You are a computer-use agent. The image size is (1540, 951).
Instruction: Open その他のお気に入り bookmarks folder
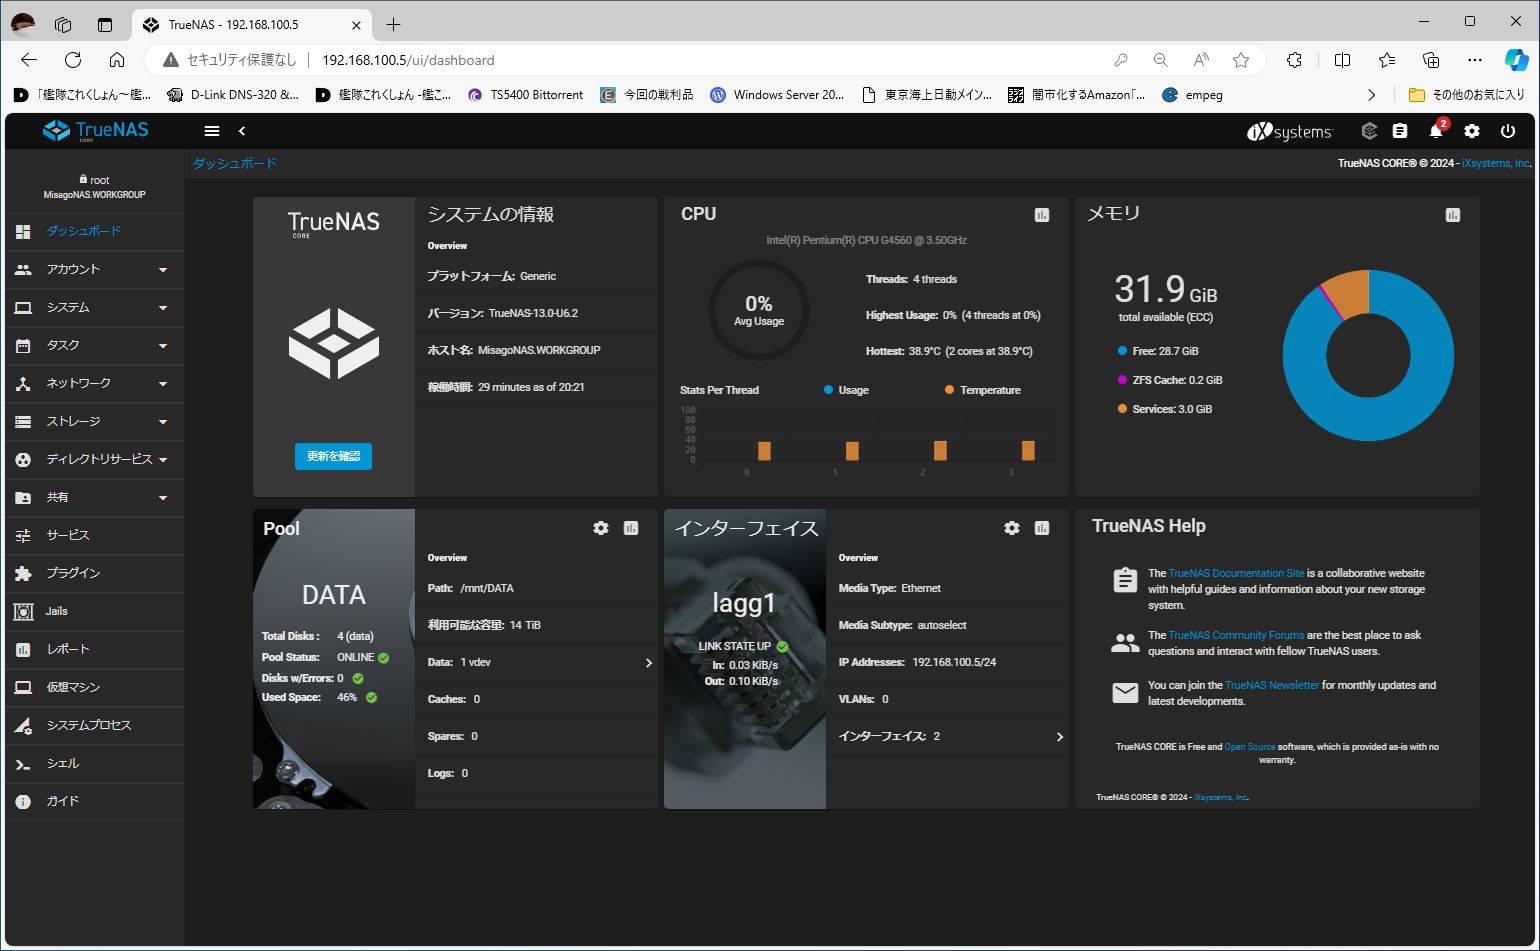click(1467, 95)
